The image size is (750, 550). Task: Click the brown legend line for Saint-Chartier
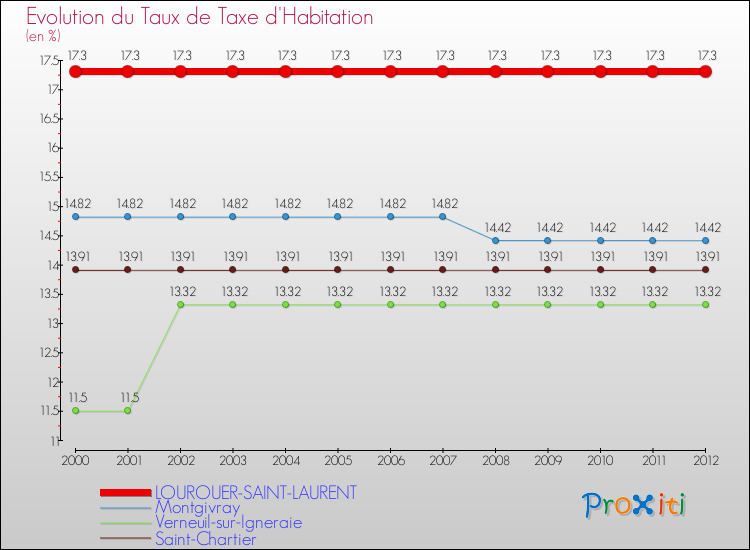[126, 539]
